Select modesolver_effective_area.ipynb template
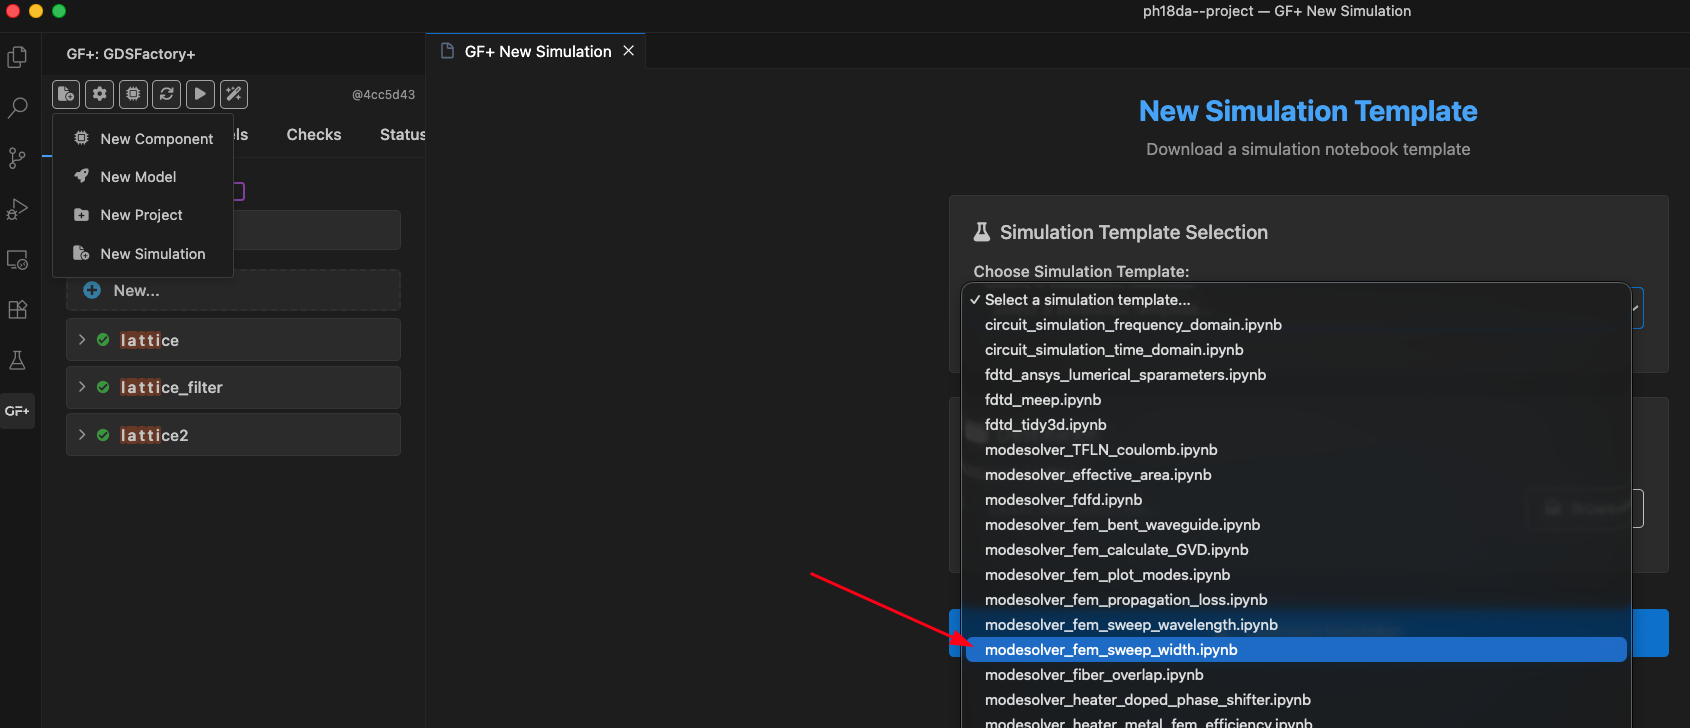Image resolution: width=1690 pixels, height=728 pixels. (1296, 475)
